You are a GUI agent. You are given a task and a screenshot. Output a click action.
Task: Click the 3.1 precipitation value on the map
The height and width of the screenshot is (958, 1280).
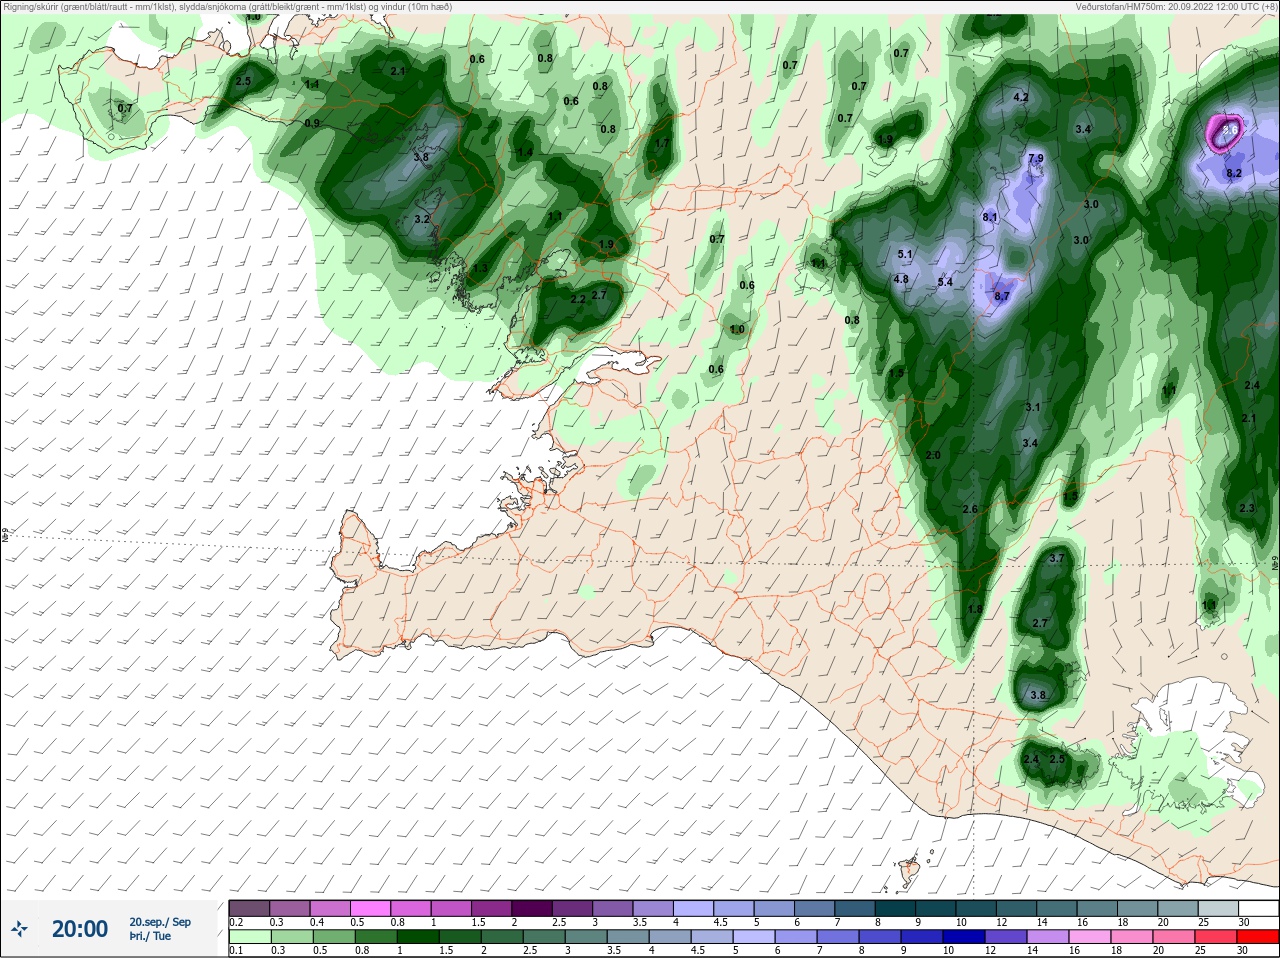coord(1033,407)
